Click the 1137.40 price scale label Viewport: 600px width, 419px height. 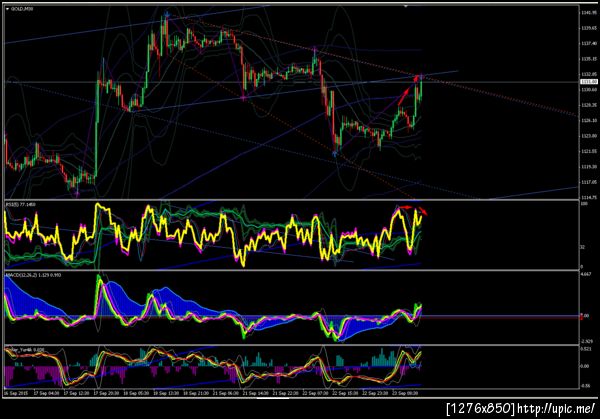coord(589,44)
